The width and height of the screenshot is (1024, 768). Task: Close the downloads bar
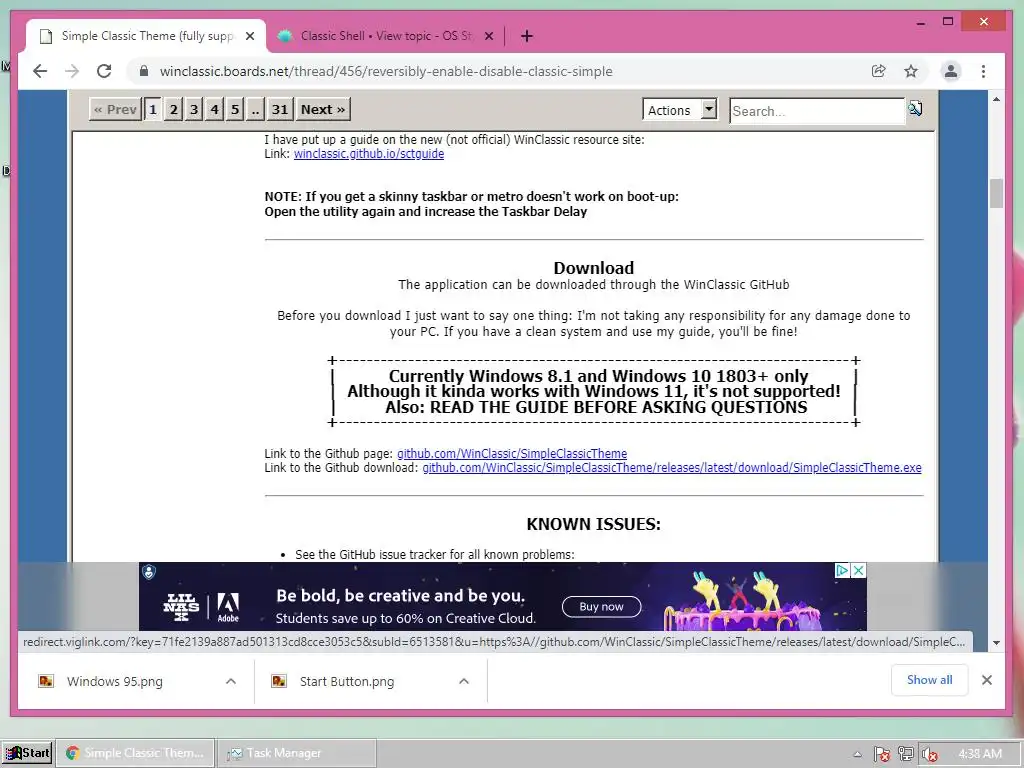987,680
